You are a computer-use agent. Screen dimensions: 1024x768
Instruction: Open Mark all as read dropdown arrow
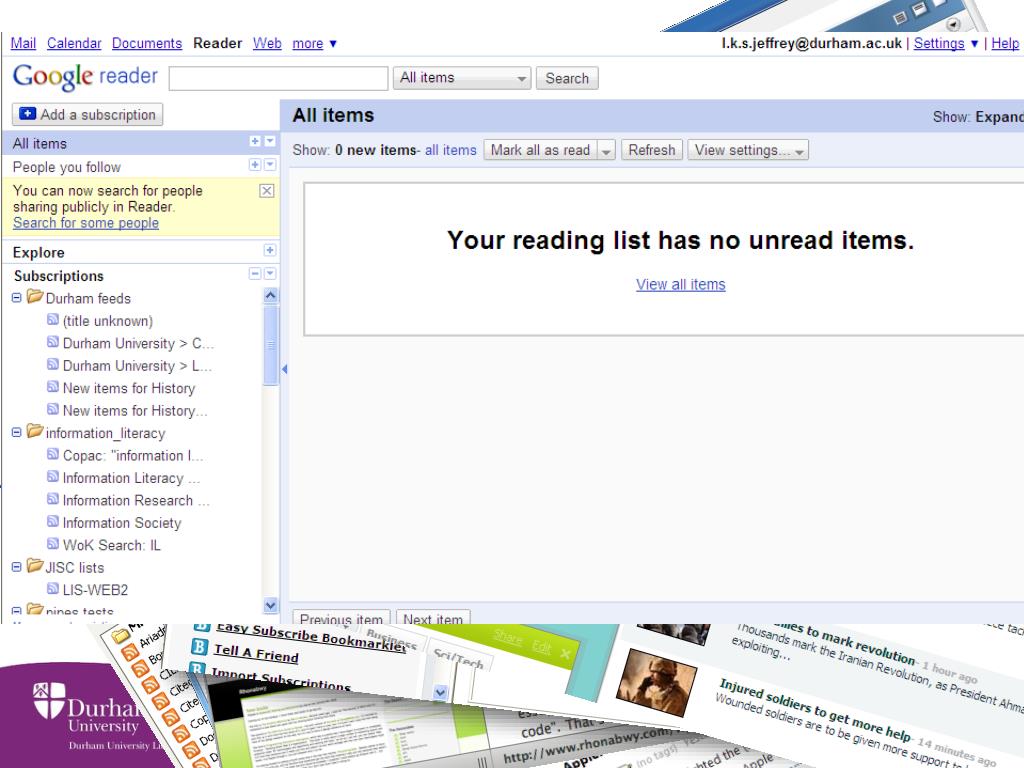[x=606, y=150]
